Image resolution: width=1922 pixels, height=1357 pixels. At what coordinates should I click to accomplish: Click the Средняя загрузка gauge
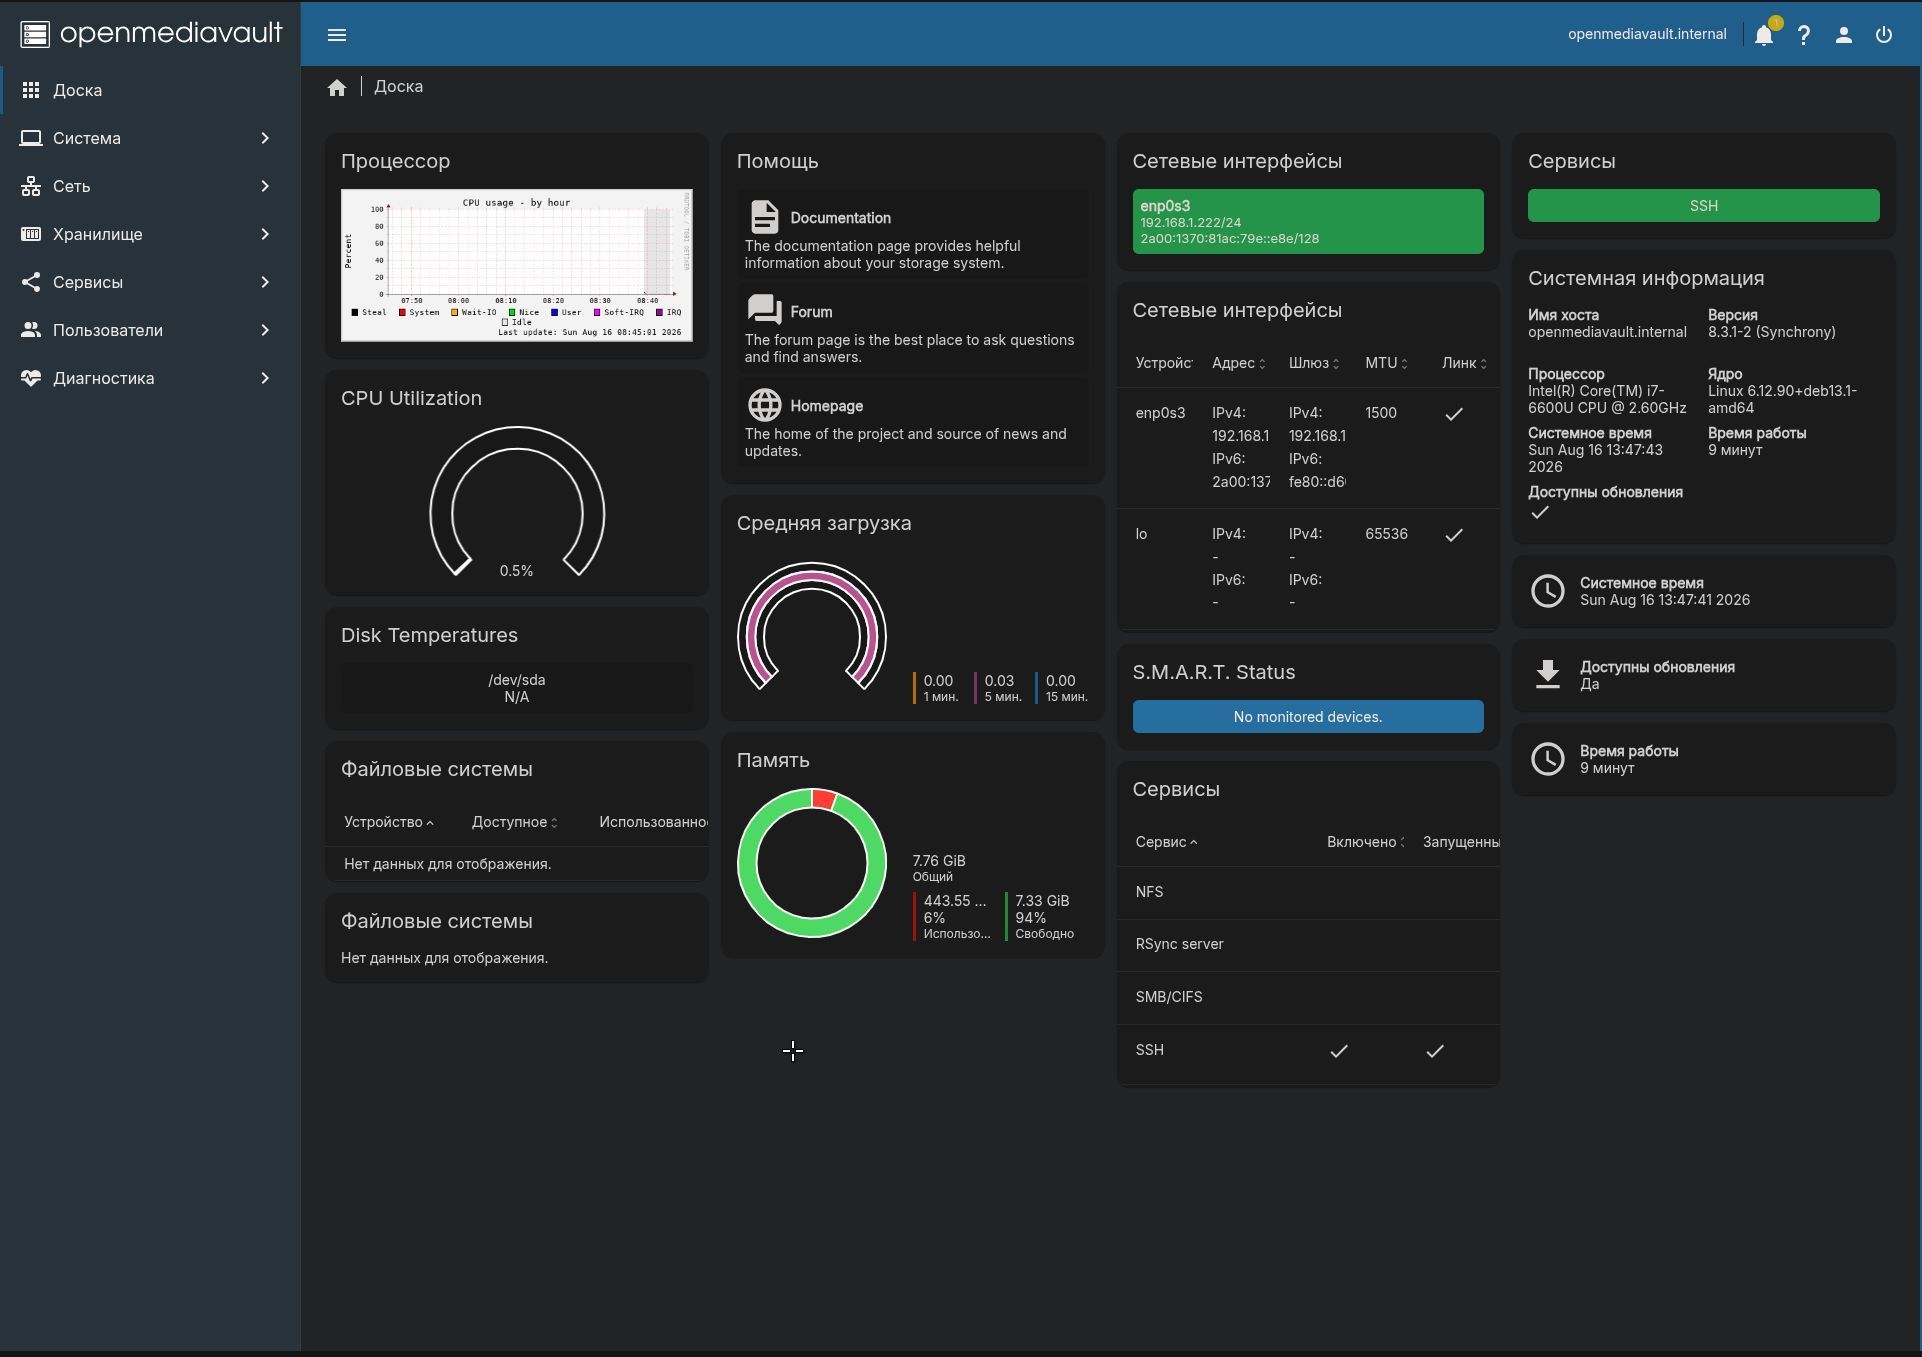tap(812, 627)
